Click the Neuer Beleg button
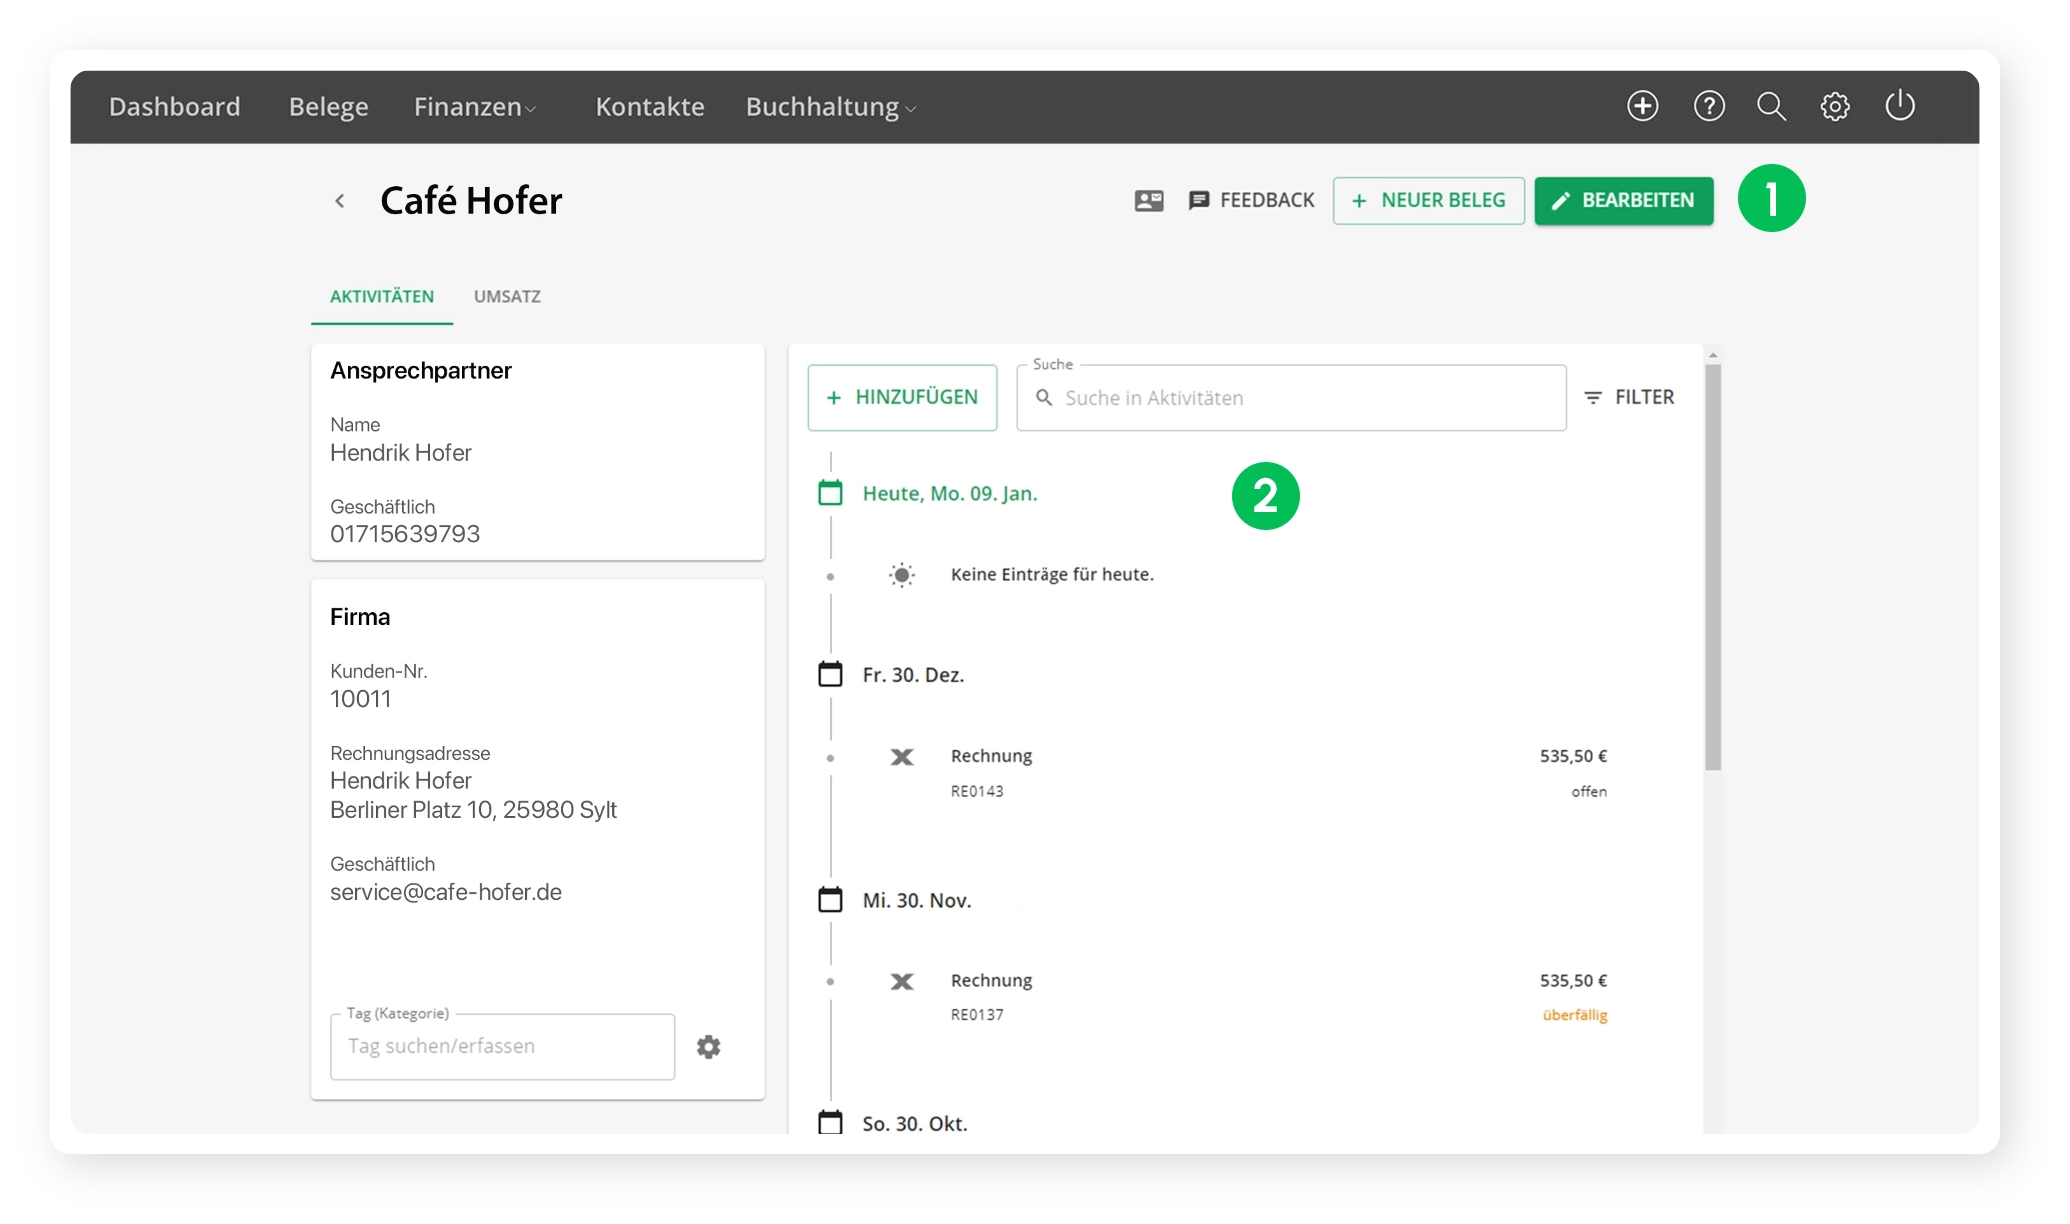The height and width of the screenshot is (1224, 2070). (x=1428, y=201)
